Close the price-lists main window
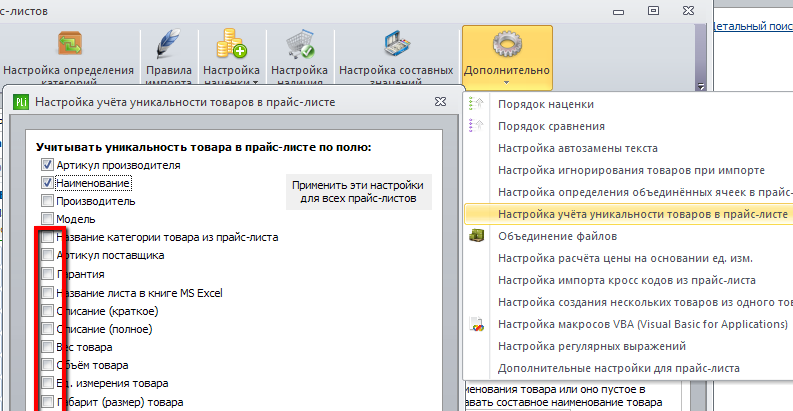Viewport: 793px width, 411px height. 688,10
